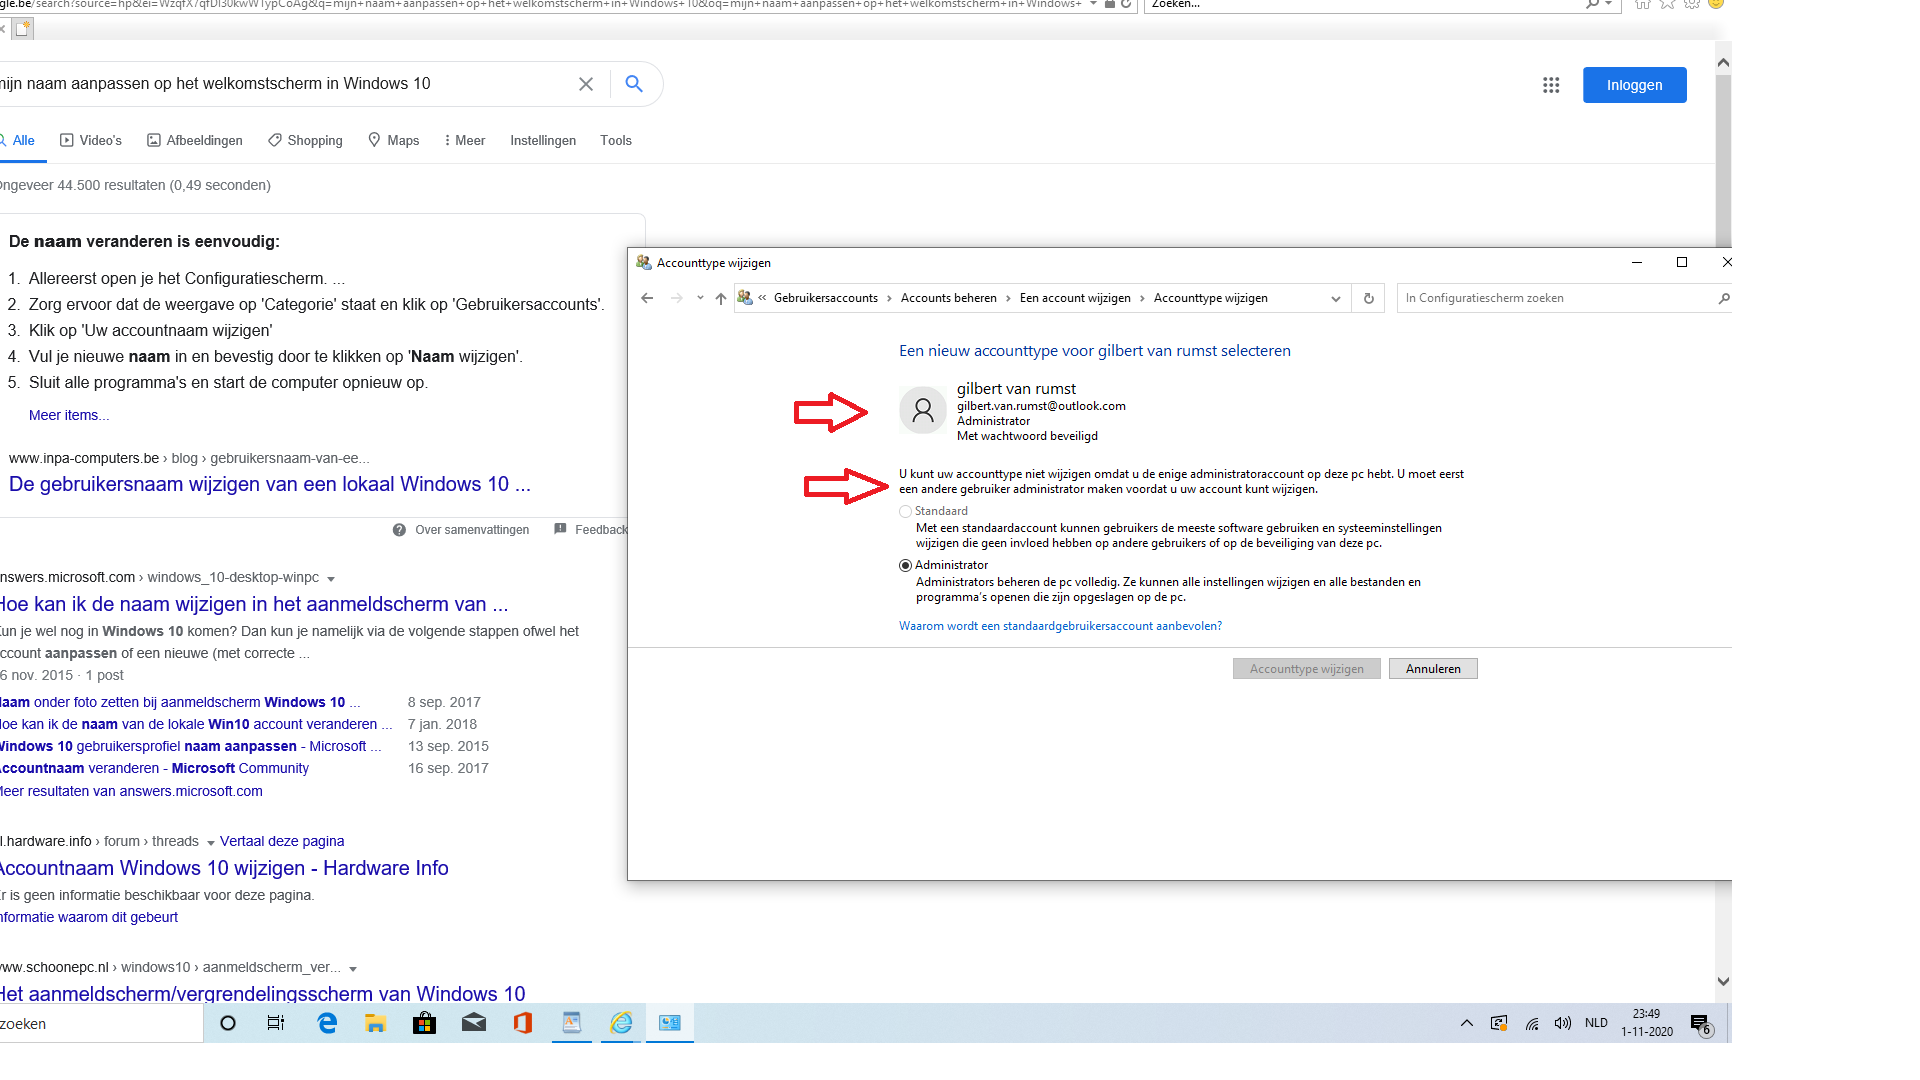Click the Annuleren button
This screenshot has width=1920, height=1080.
coord(1432,669)
